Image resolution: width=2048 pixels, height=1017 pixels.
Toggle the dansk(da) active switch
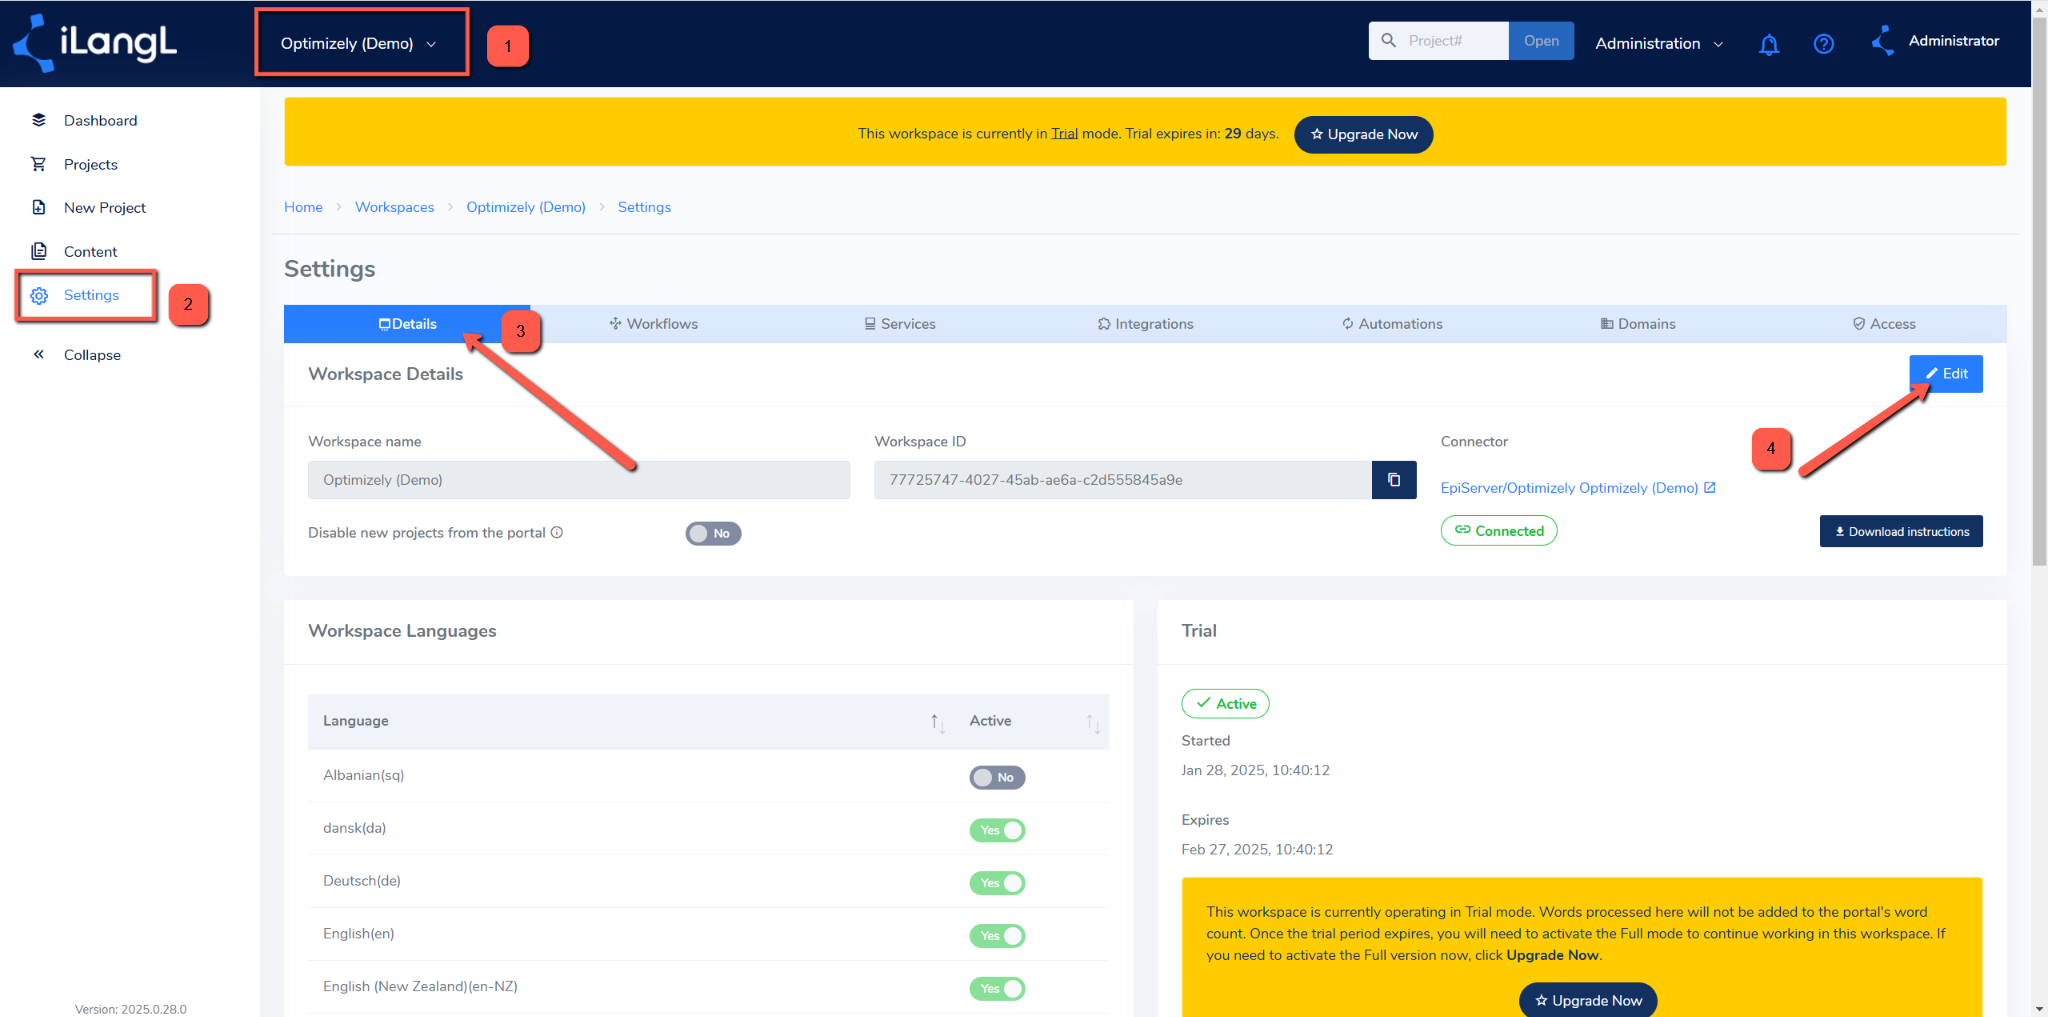(x=997, y=830)
